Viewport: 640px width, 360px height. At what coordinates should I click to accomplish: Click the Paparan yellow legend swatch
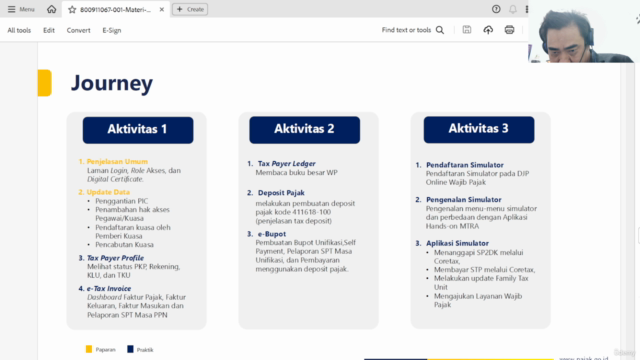[89, 349]
